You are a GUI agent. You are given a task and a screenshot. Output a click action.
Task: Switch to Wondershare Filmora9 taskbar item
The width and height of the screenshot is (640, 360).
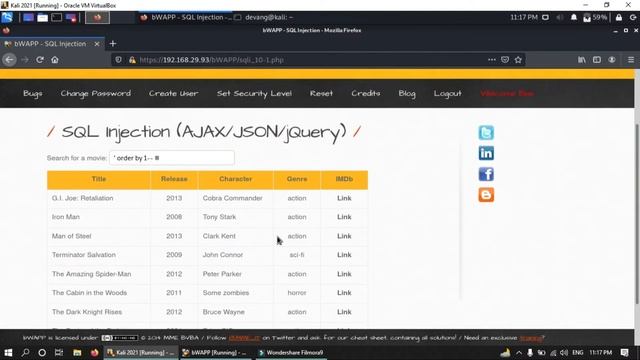(291, 352)
